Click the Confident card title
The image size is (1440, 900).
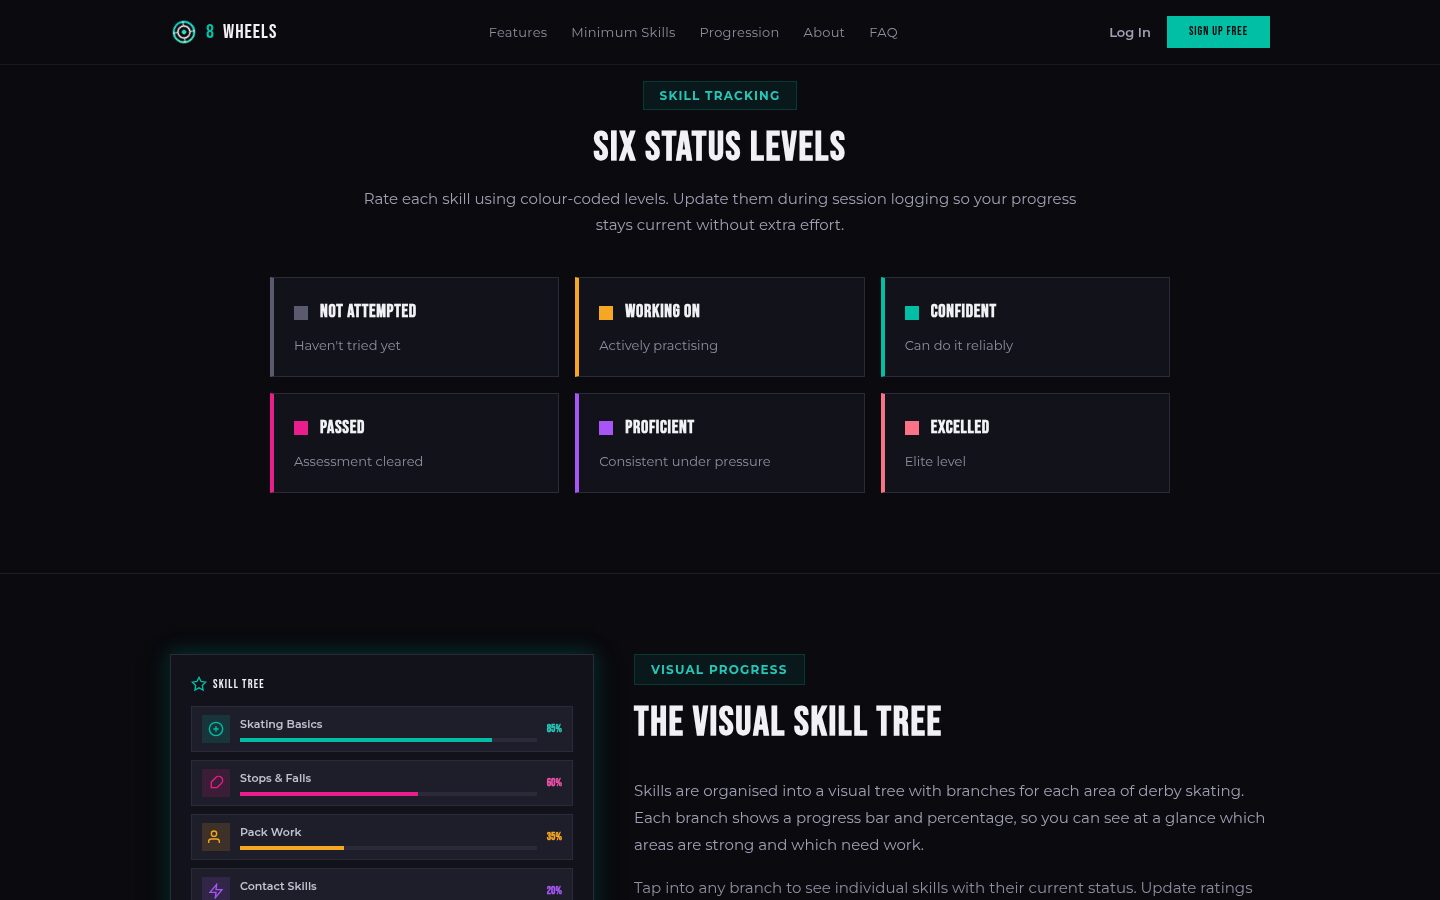tap(963, 311)
